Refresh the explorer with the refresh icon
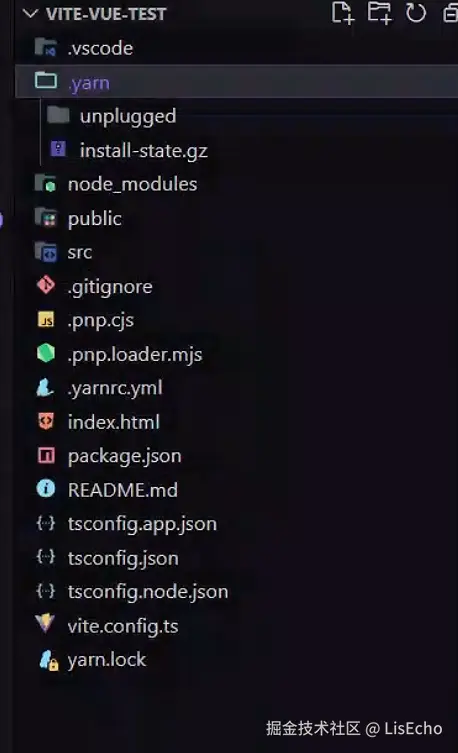Image resolution: width=458 pixels, height=753 pixels. [416, 13]
